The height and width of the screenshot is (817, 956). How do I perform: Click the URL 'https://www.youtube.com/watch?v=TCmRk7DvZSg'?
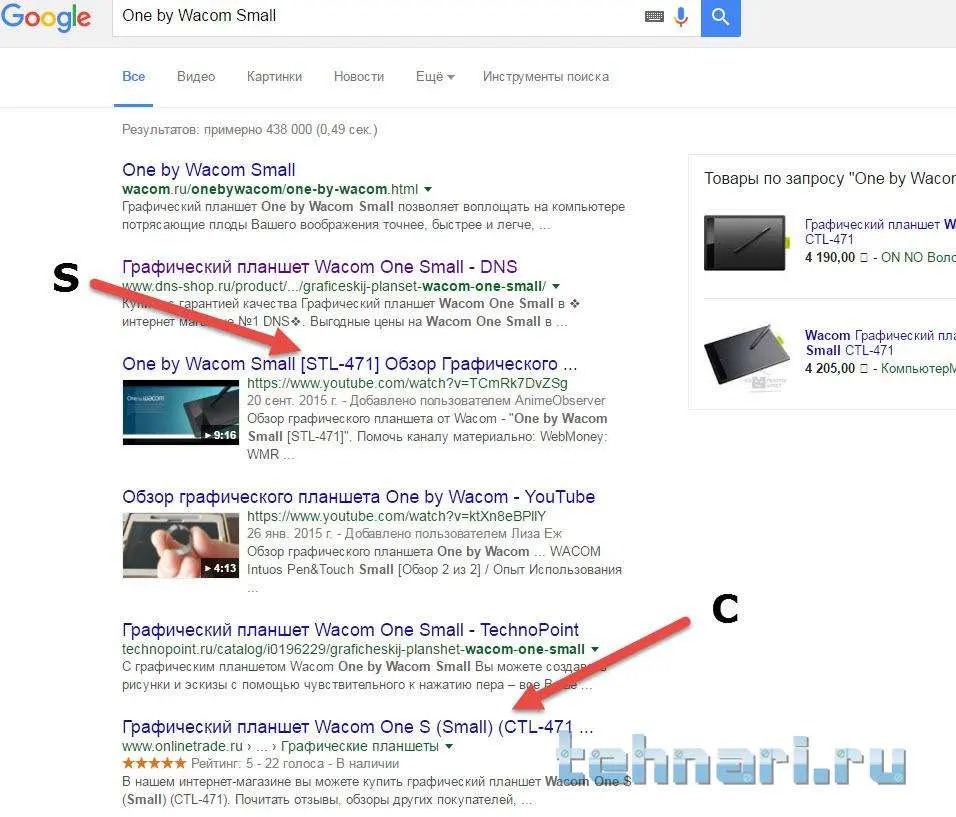tap(407, 383)
